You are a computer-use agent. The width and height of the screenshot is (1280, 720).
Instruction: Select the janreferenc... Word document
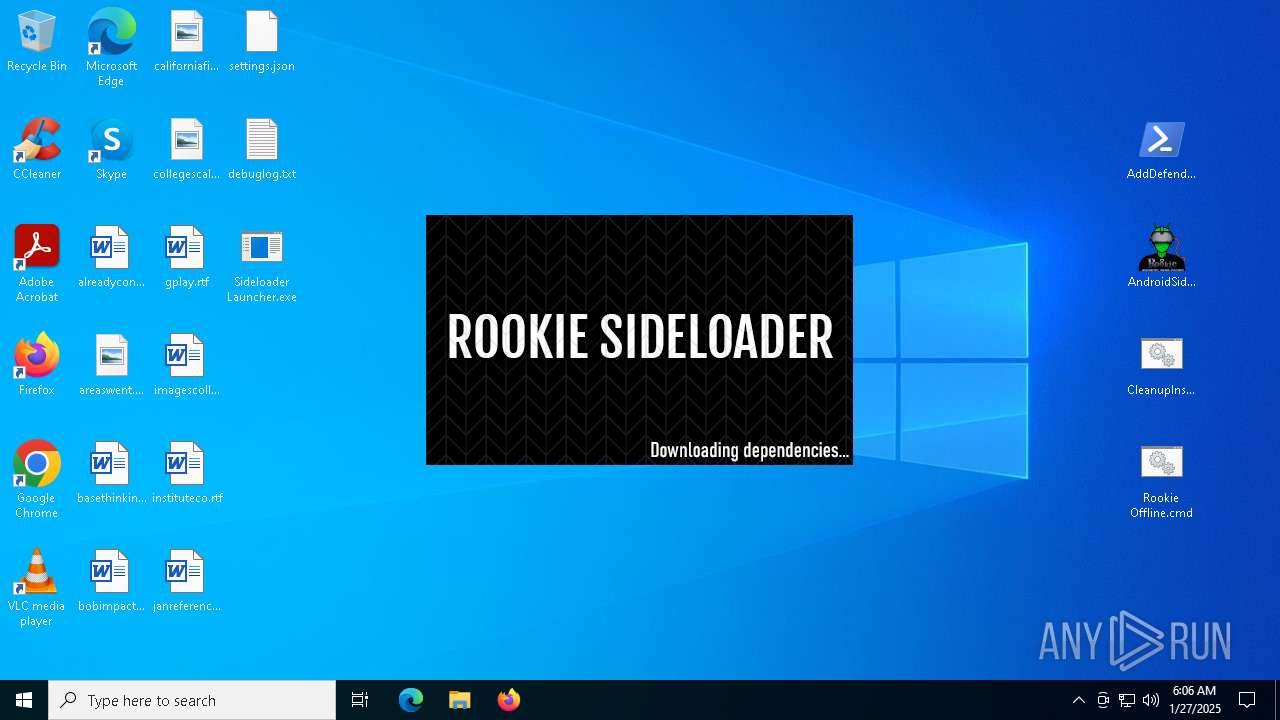click(186, 582)
